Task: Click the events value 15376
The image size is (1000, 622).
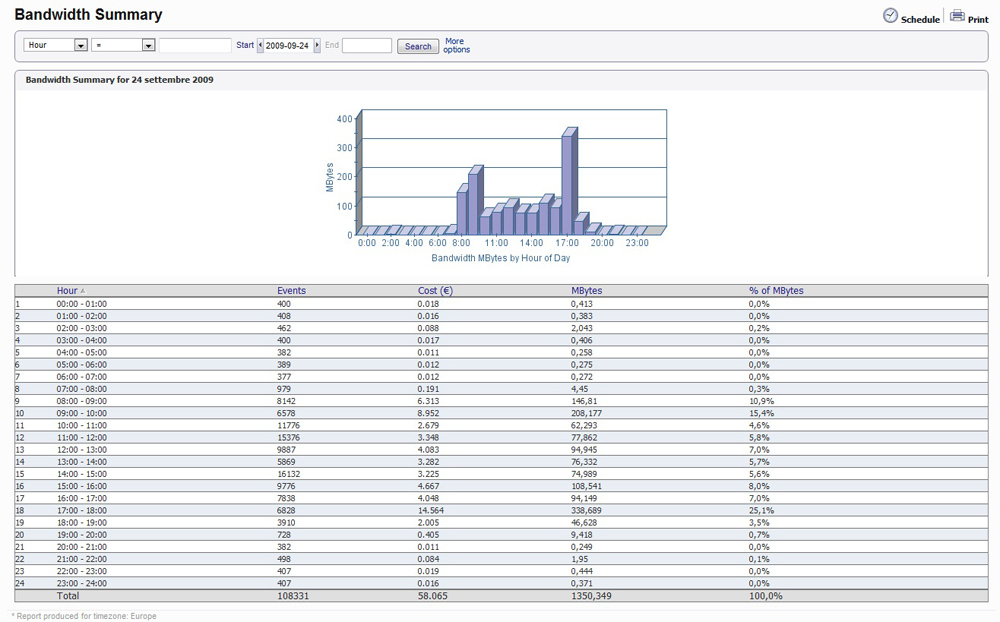Action: coord(288,438)
